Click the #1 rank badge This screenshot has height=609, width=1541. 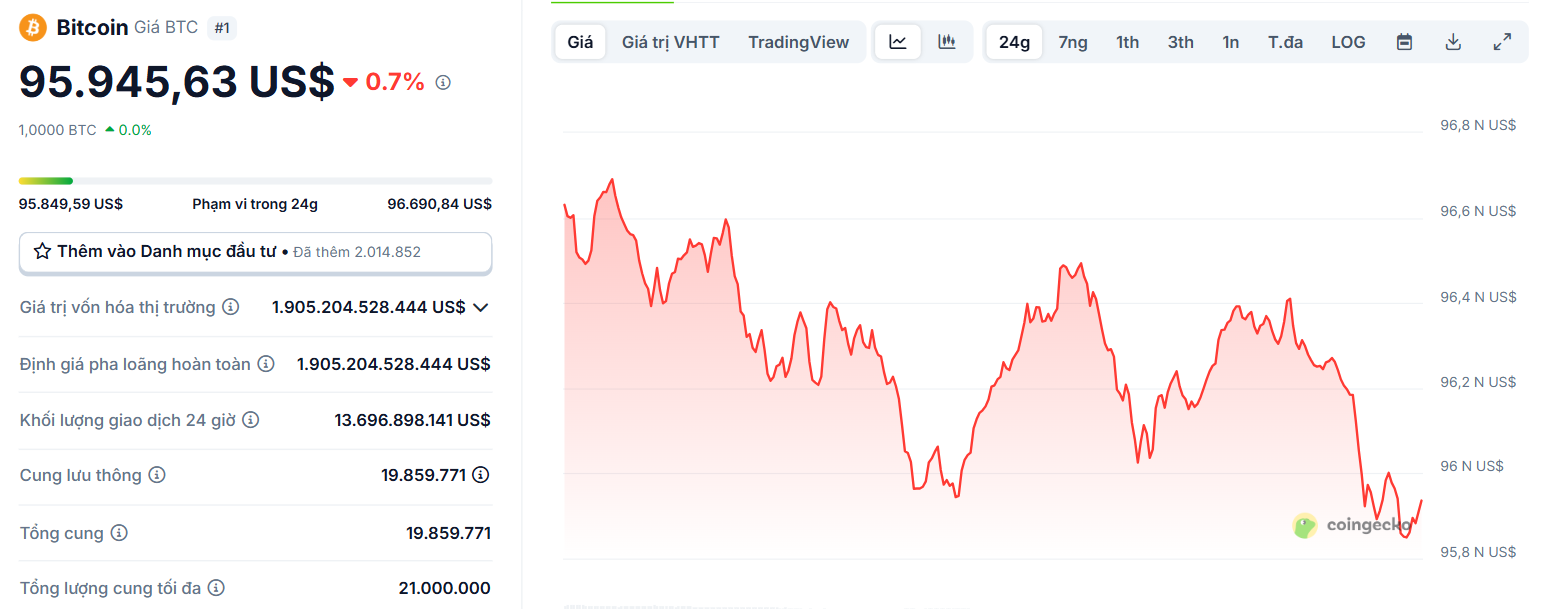click(x=222, y=28)
